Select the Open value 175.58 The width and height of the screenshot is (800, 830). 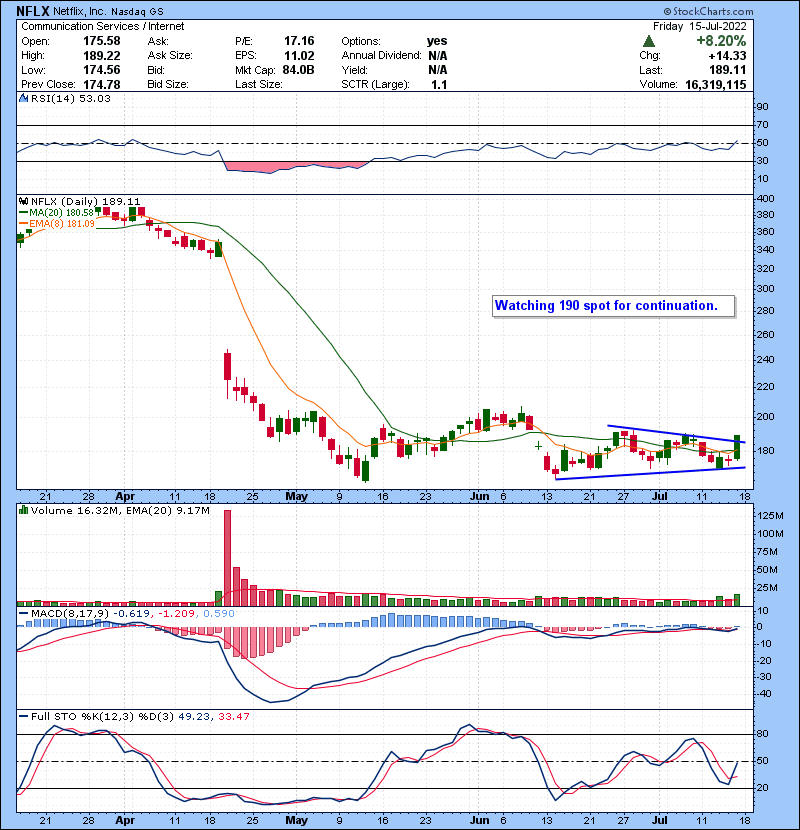point(102,41)
